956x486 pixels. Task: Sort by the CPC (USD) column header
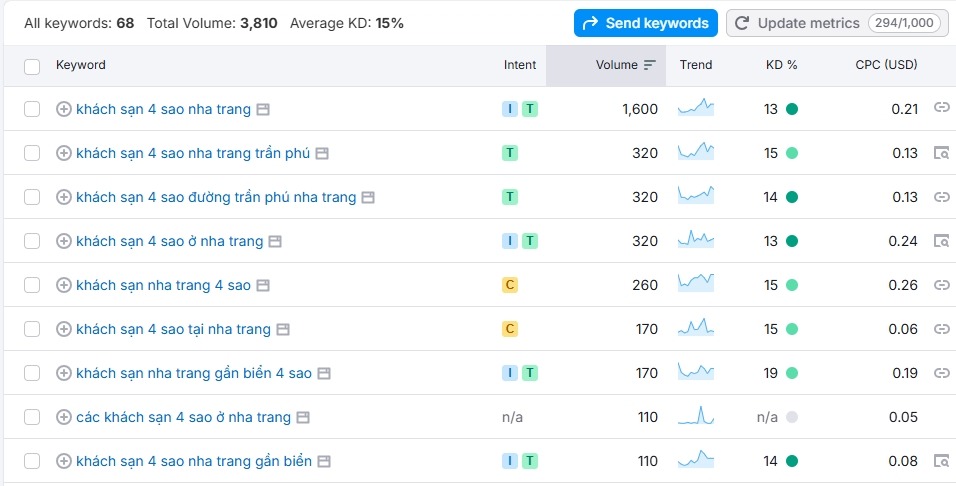886,65
